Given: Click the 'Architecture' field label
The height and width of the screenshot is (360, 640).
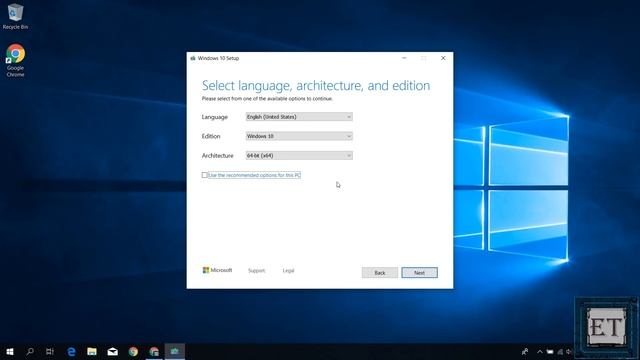Looking at the screenshot, I should point(217,156).
